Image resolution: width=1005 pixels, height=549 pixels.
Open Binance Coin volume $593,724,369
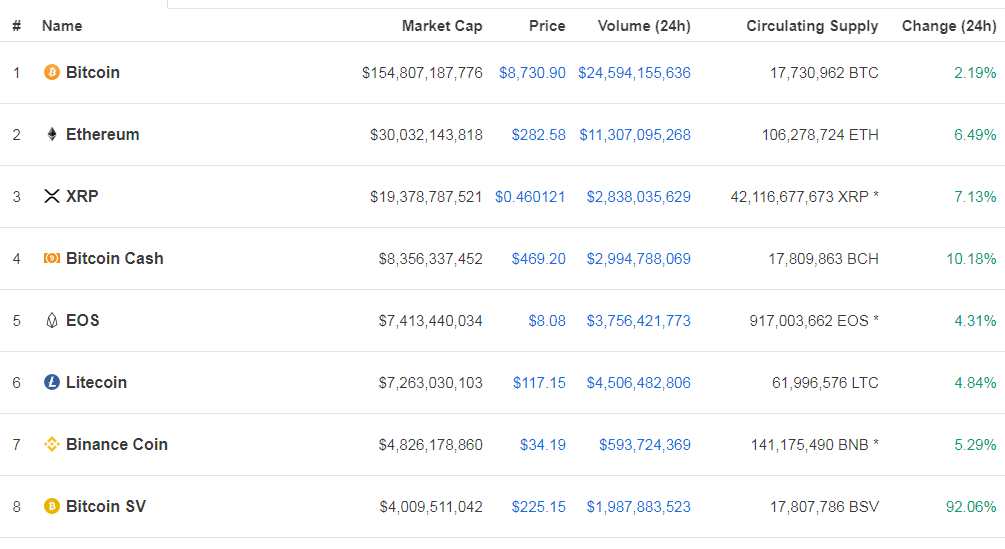point(645,445)
